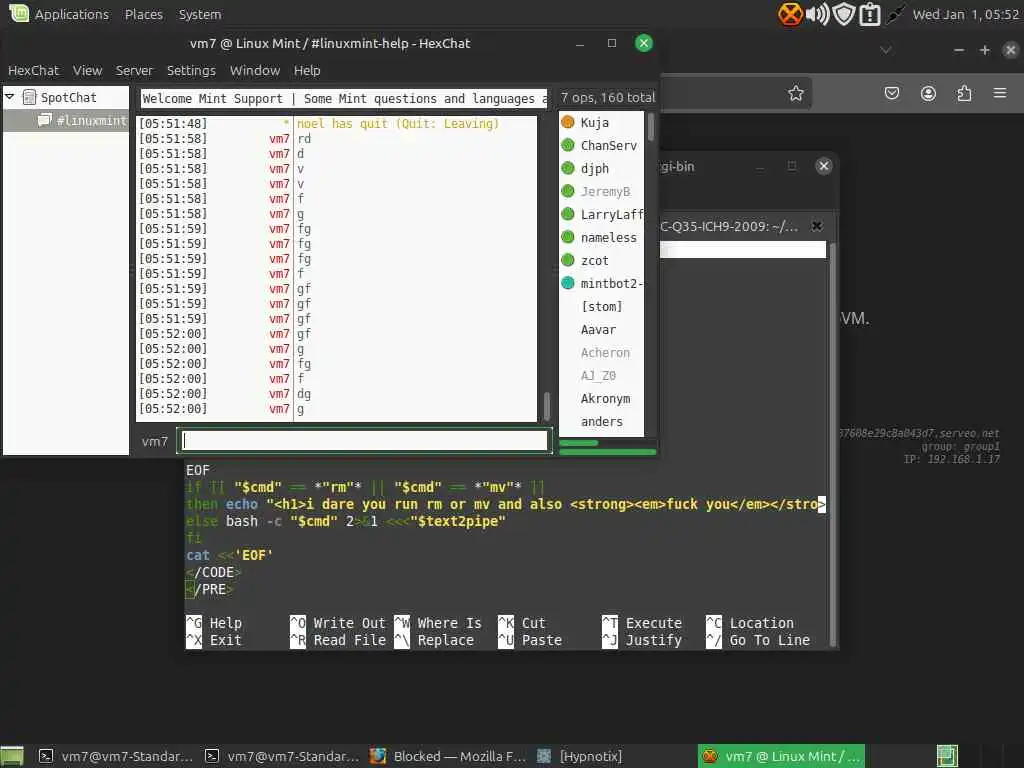Screen dimensions: 1024x768
Task: Click show desktop icon in taskbar
Action: 12,756
